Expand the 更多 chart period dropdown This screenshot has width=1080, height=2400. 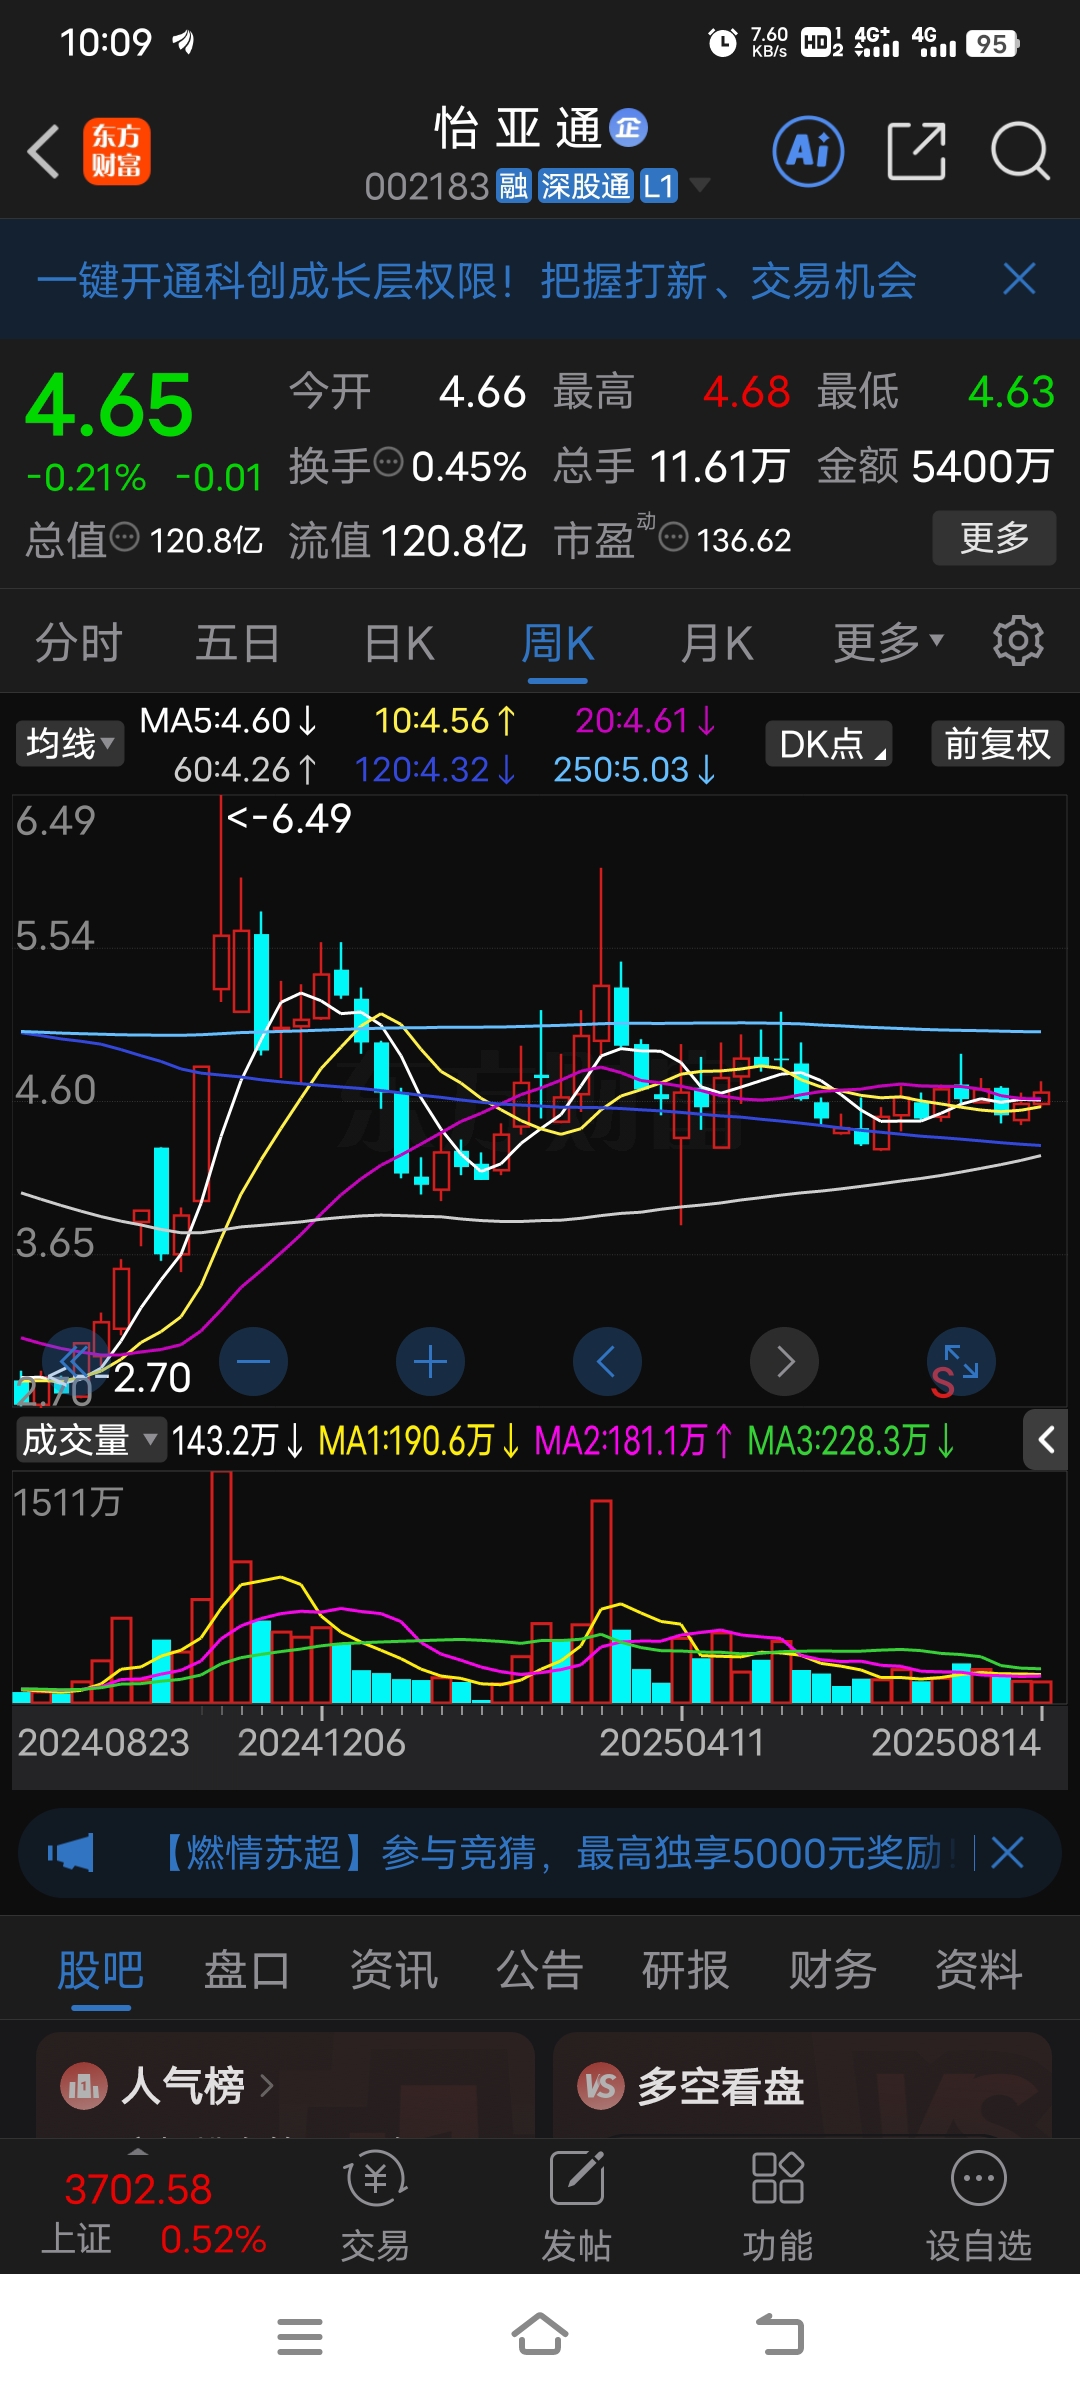tap(889, 641)
